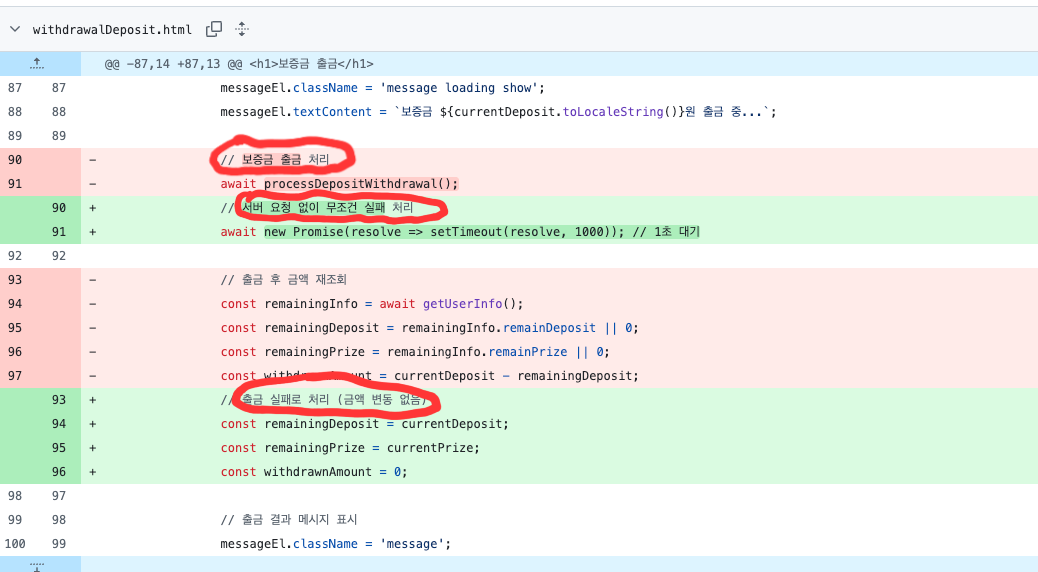Collapse the withdrawalDeposit.html file diff

[x=15, y=29]
